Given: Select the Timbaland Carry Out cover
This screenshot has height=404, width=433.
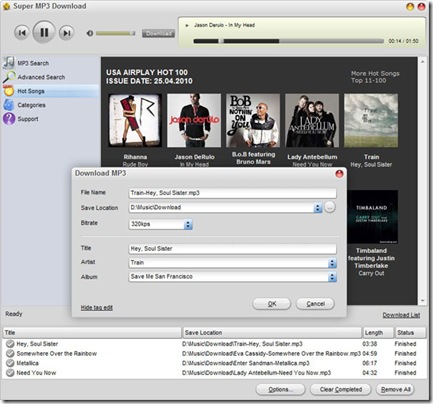Looking at the screenshot, I should [372, 217].
